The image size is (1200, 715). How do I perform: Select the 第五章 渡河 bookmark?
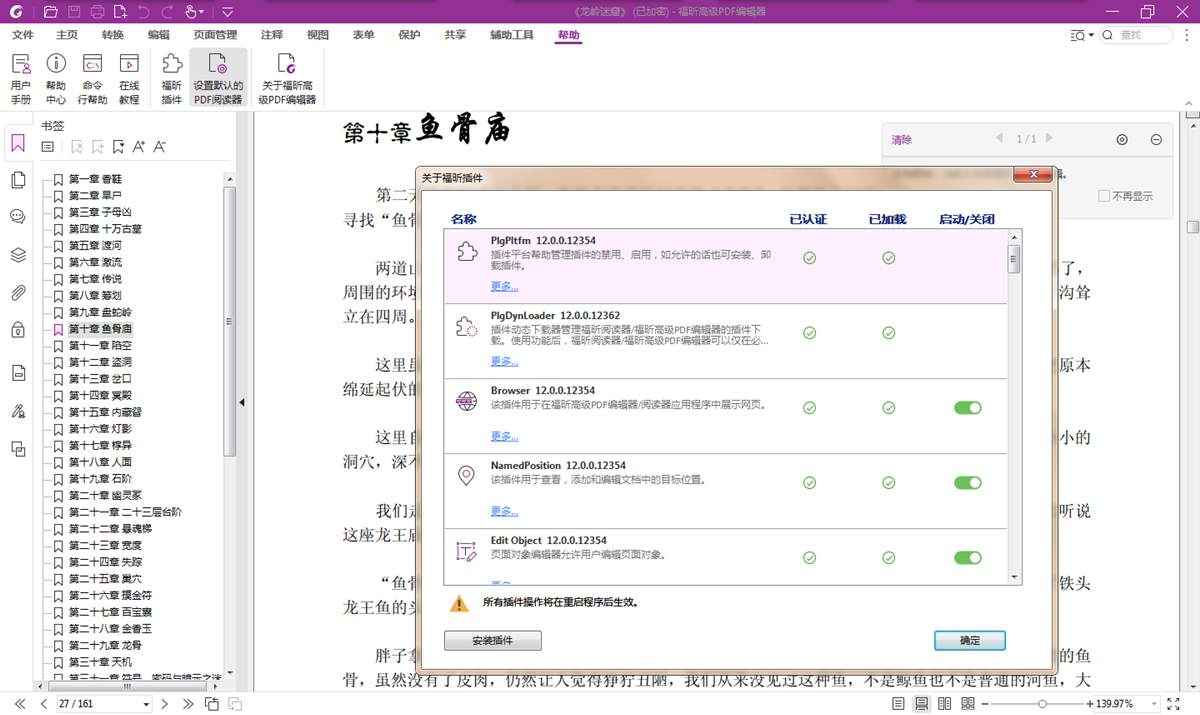(91, 245)
